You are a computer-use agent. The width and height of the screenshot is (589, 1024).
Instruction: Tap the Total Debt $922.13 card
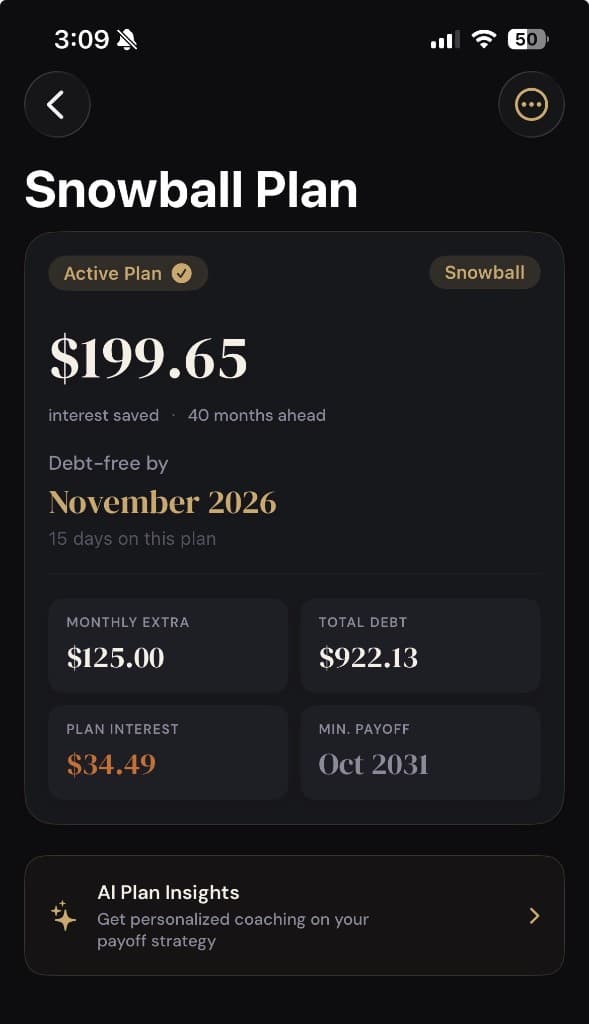420,644
